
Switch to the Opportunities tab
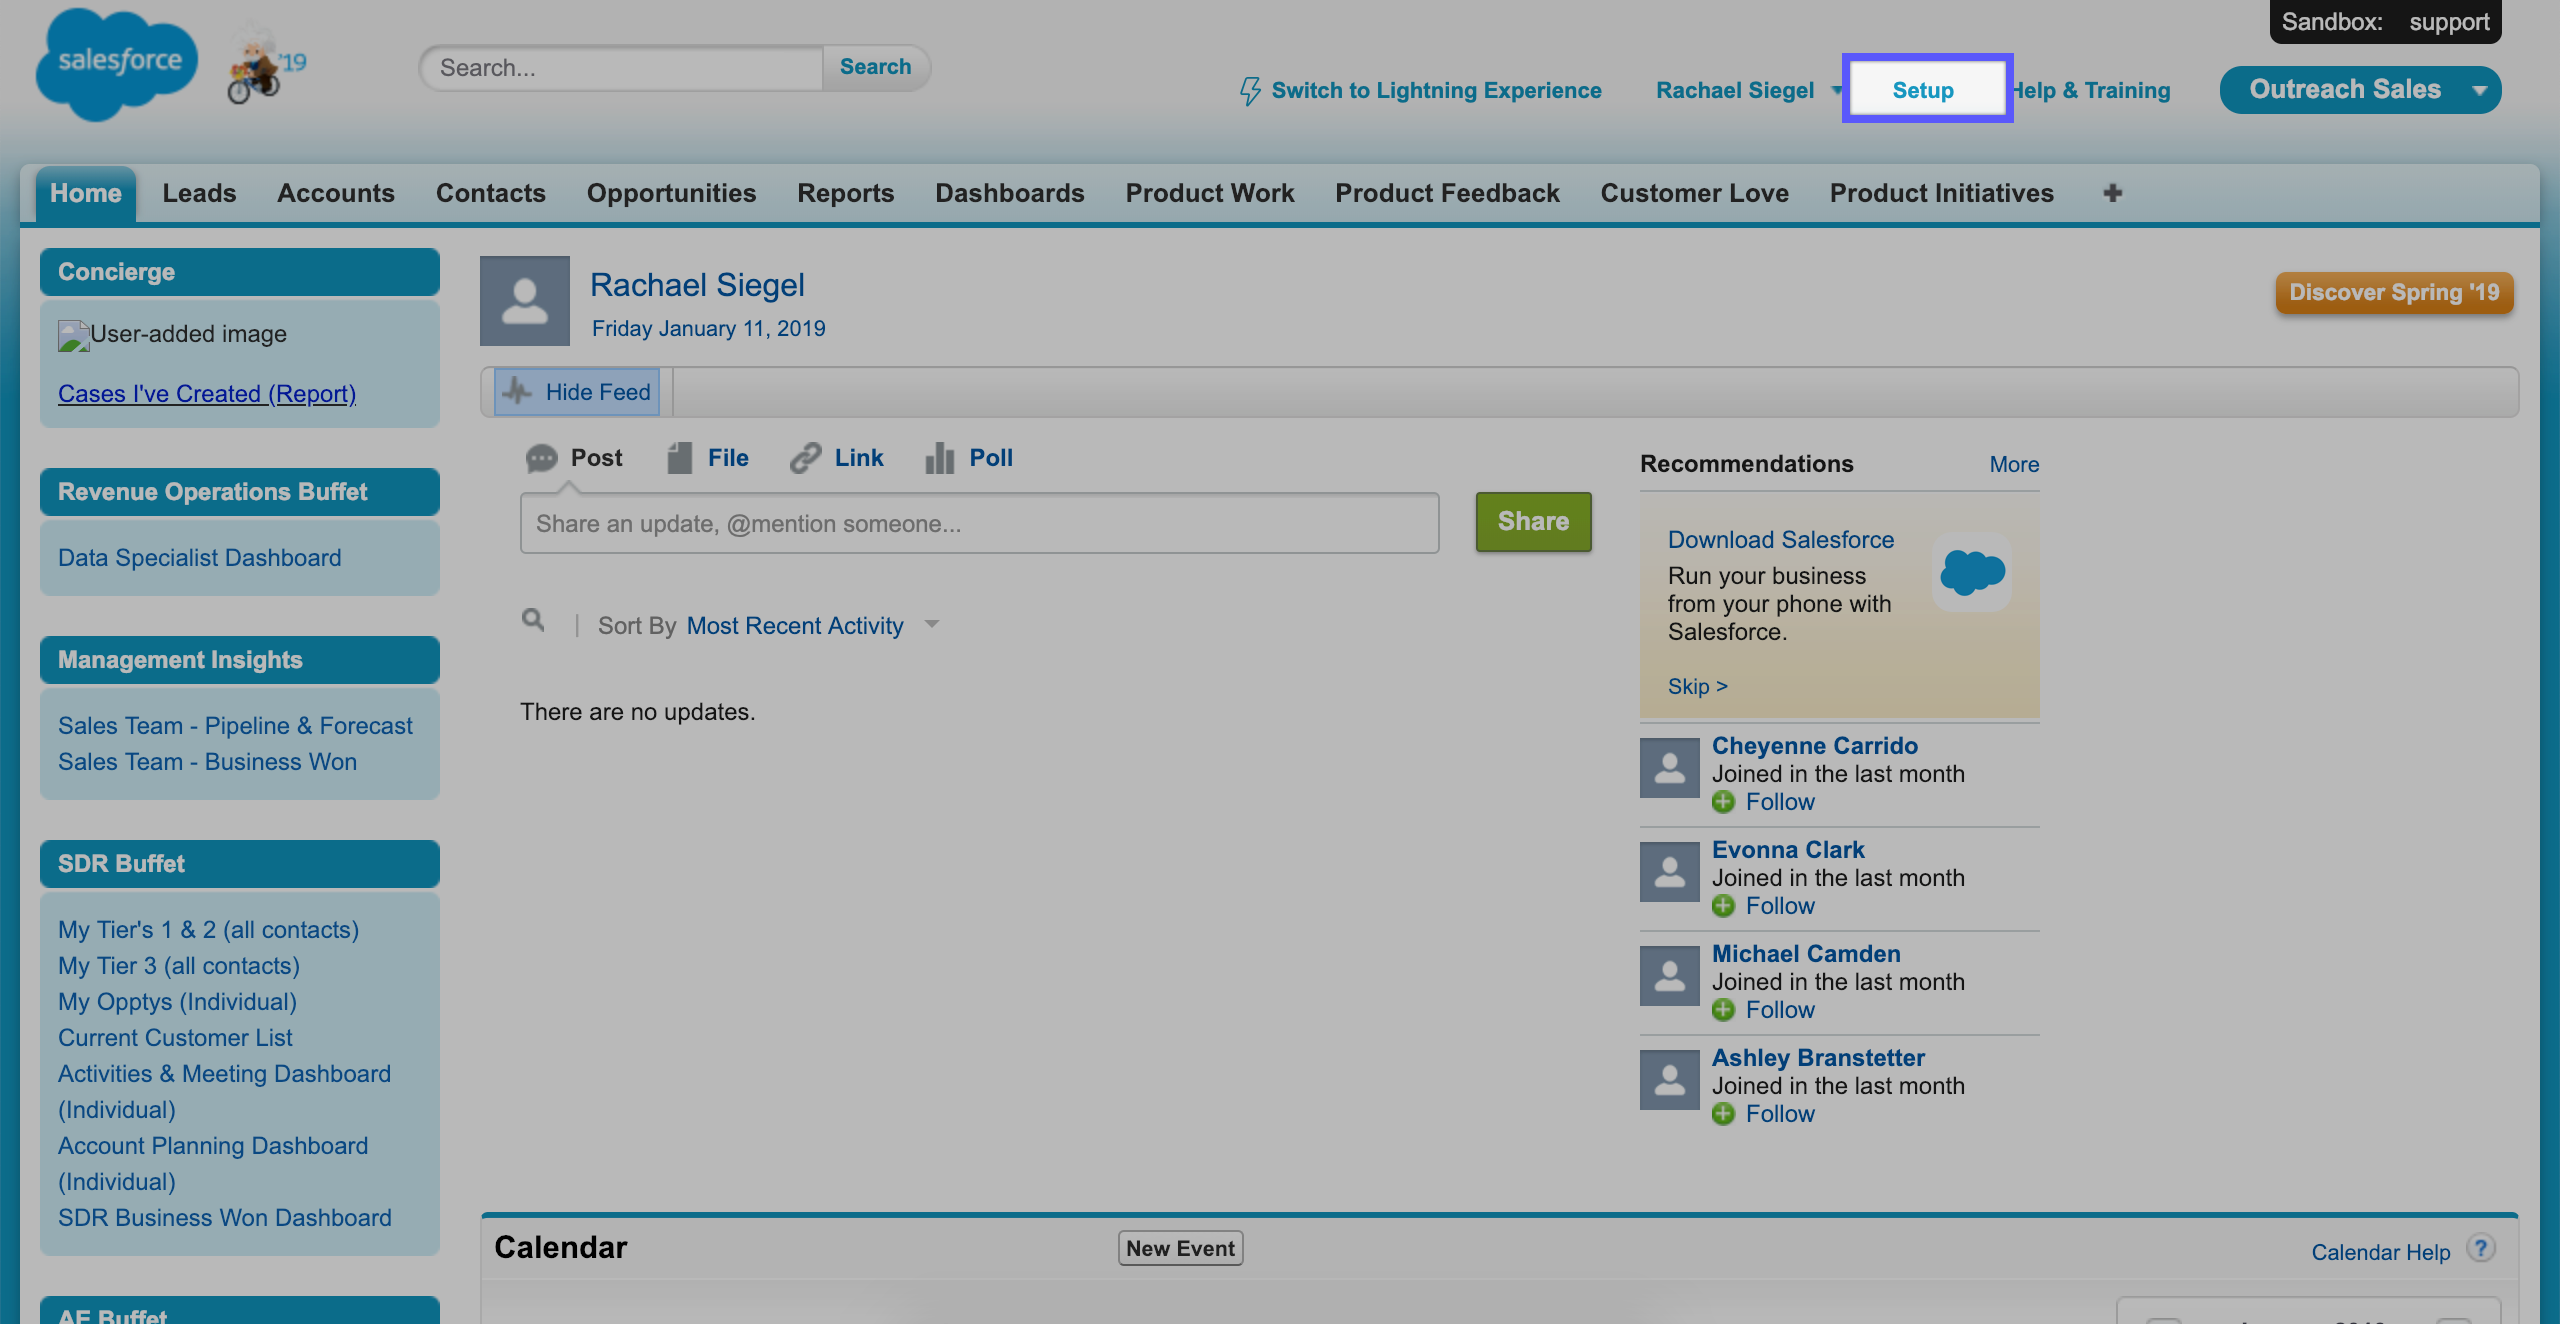tap(671, 193)
